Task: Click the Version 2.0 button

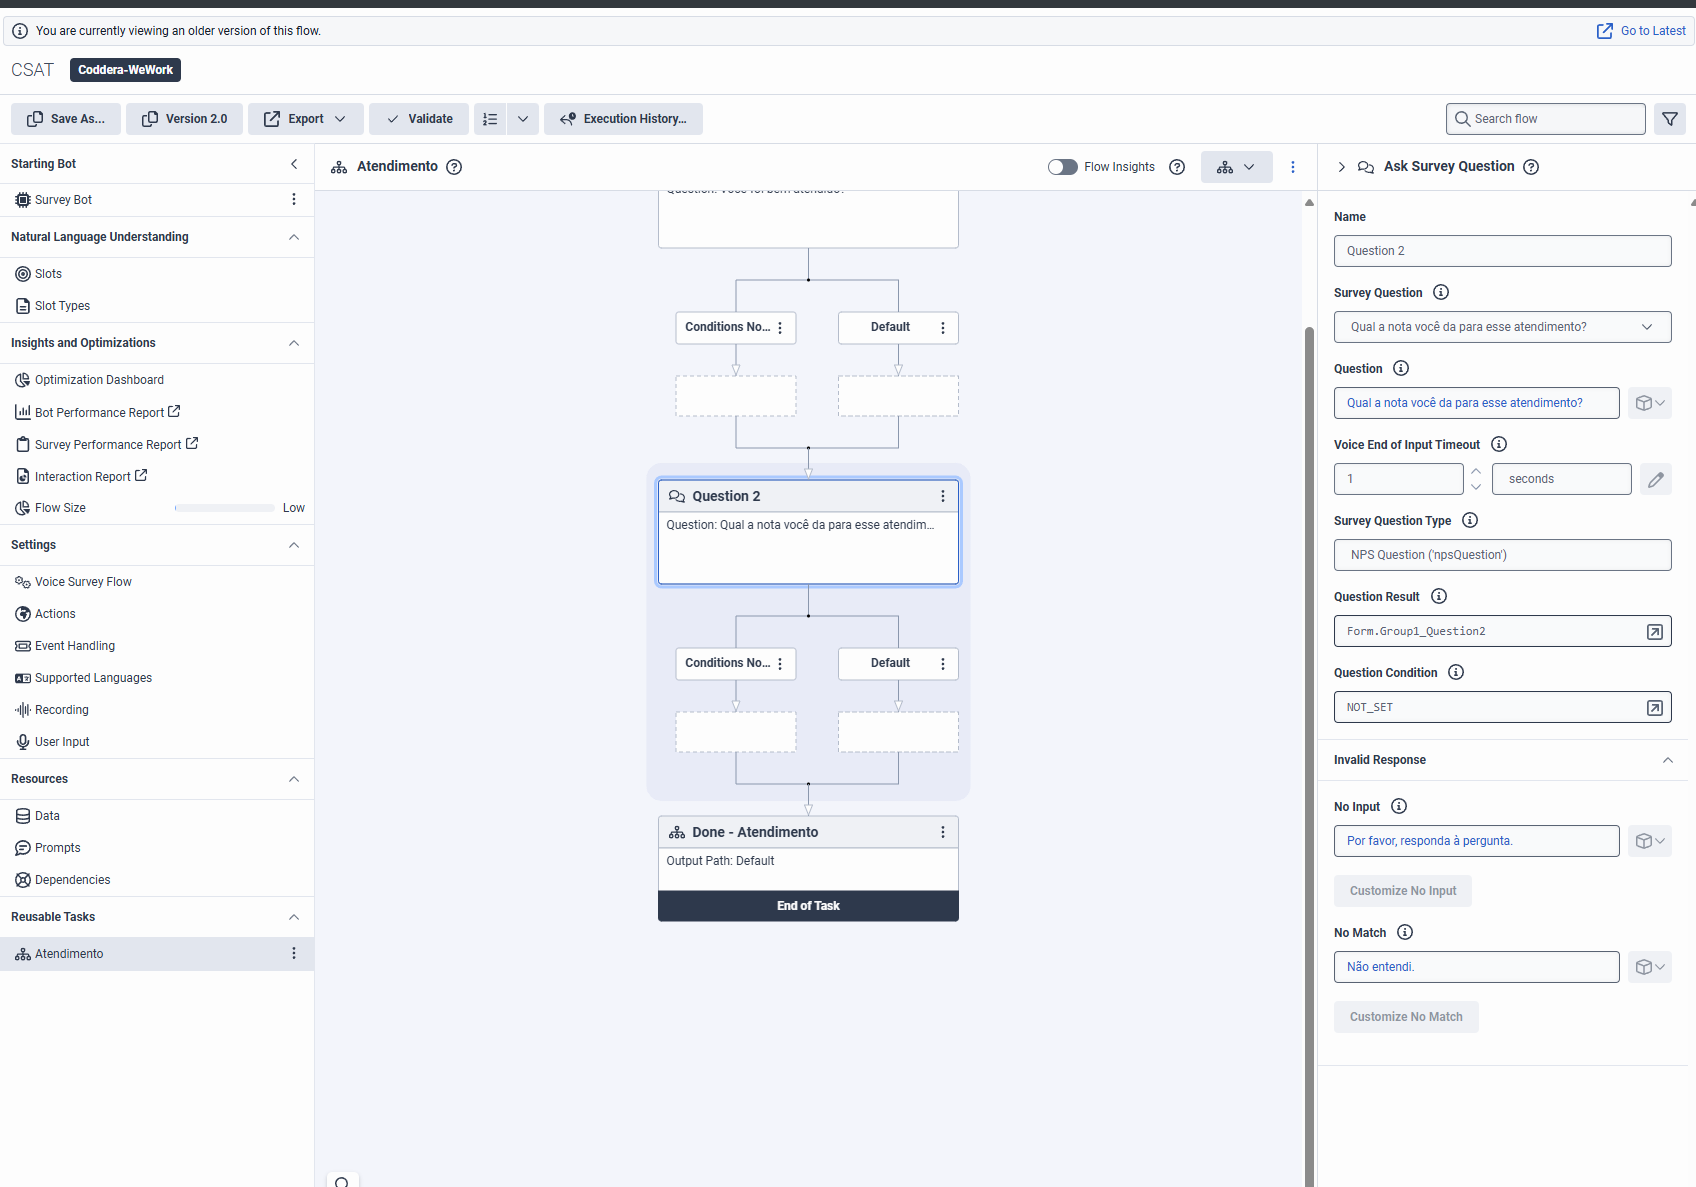Action: tap(184, 119)
